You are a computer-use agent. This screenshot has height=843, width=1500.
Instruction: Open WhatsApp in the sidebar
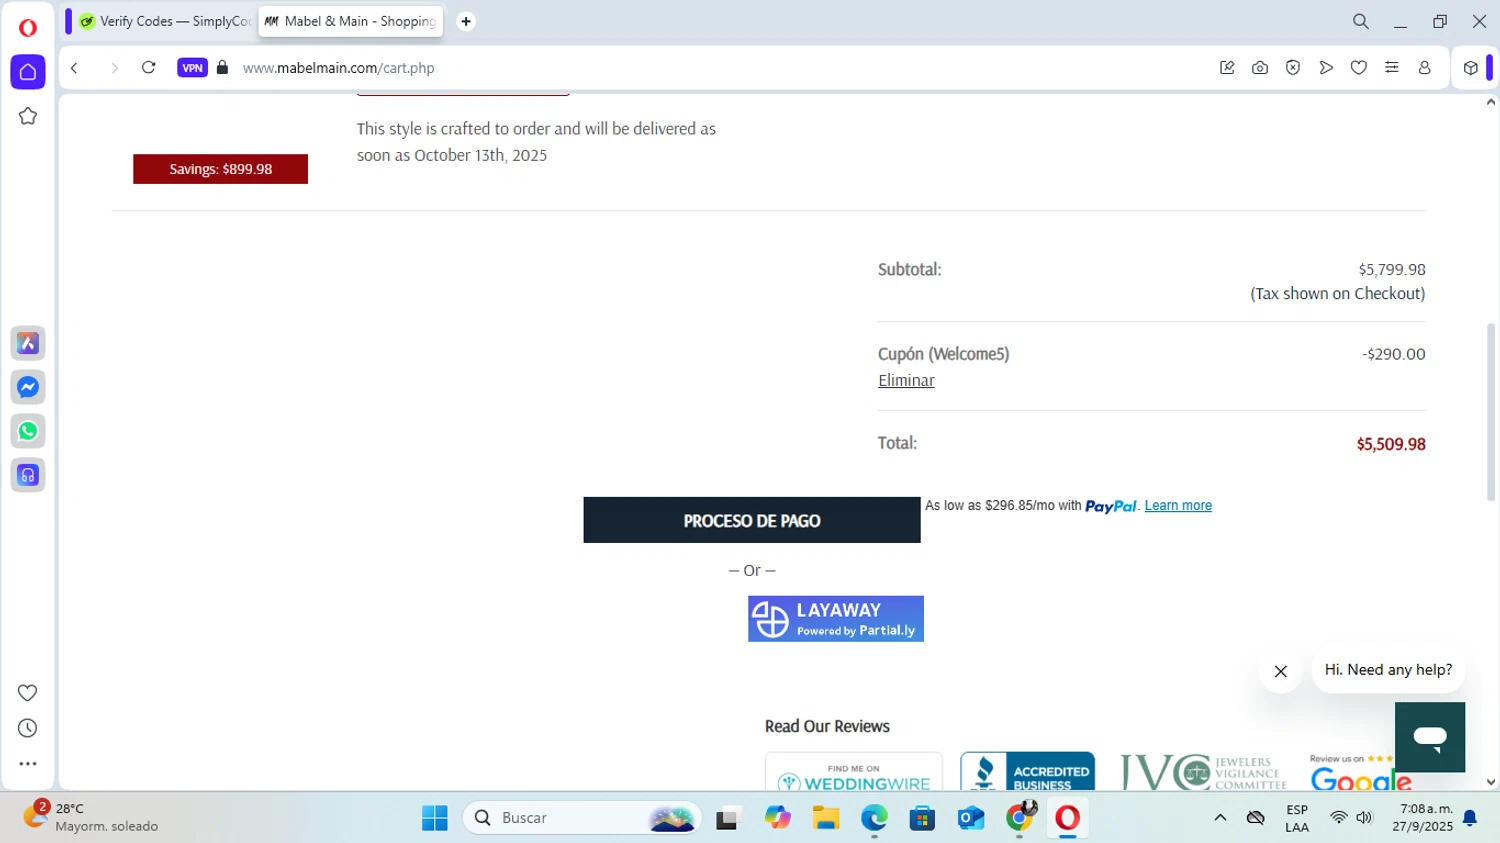(28, 431)
